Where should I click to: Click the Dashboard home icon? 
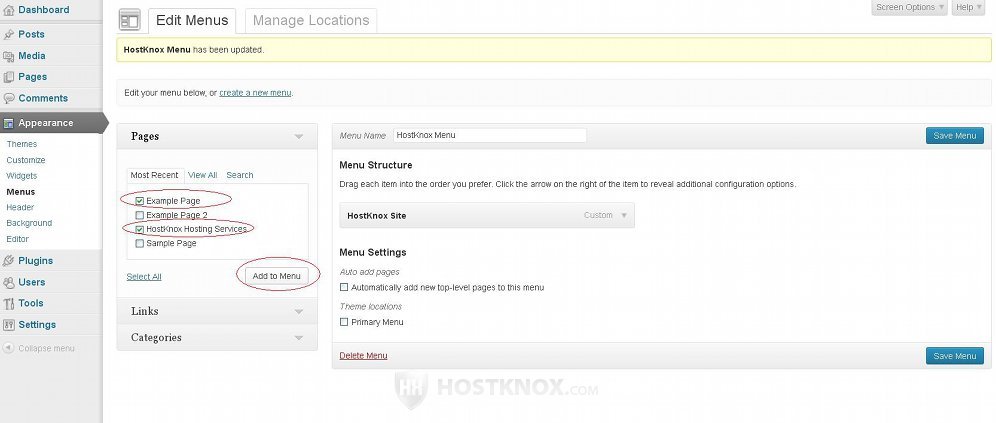click(8, 10)
